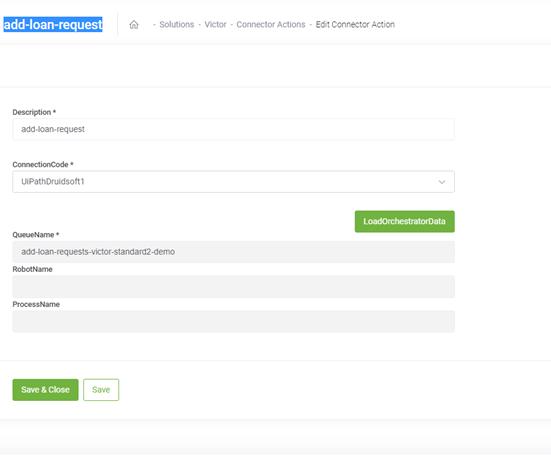
Task: Click the Save & Close button
Action: (45, 390)
